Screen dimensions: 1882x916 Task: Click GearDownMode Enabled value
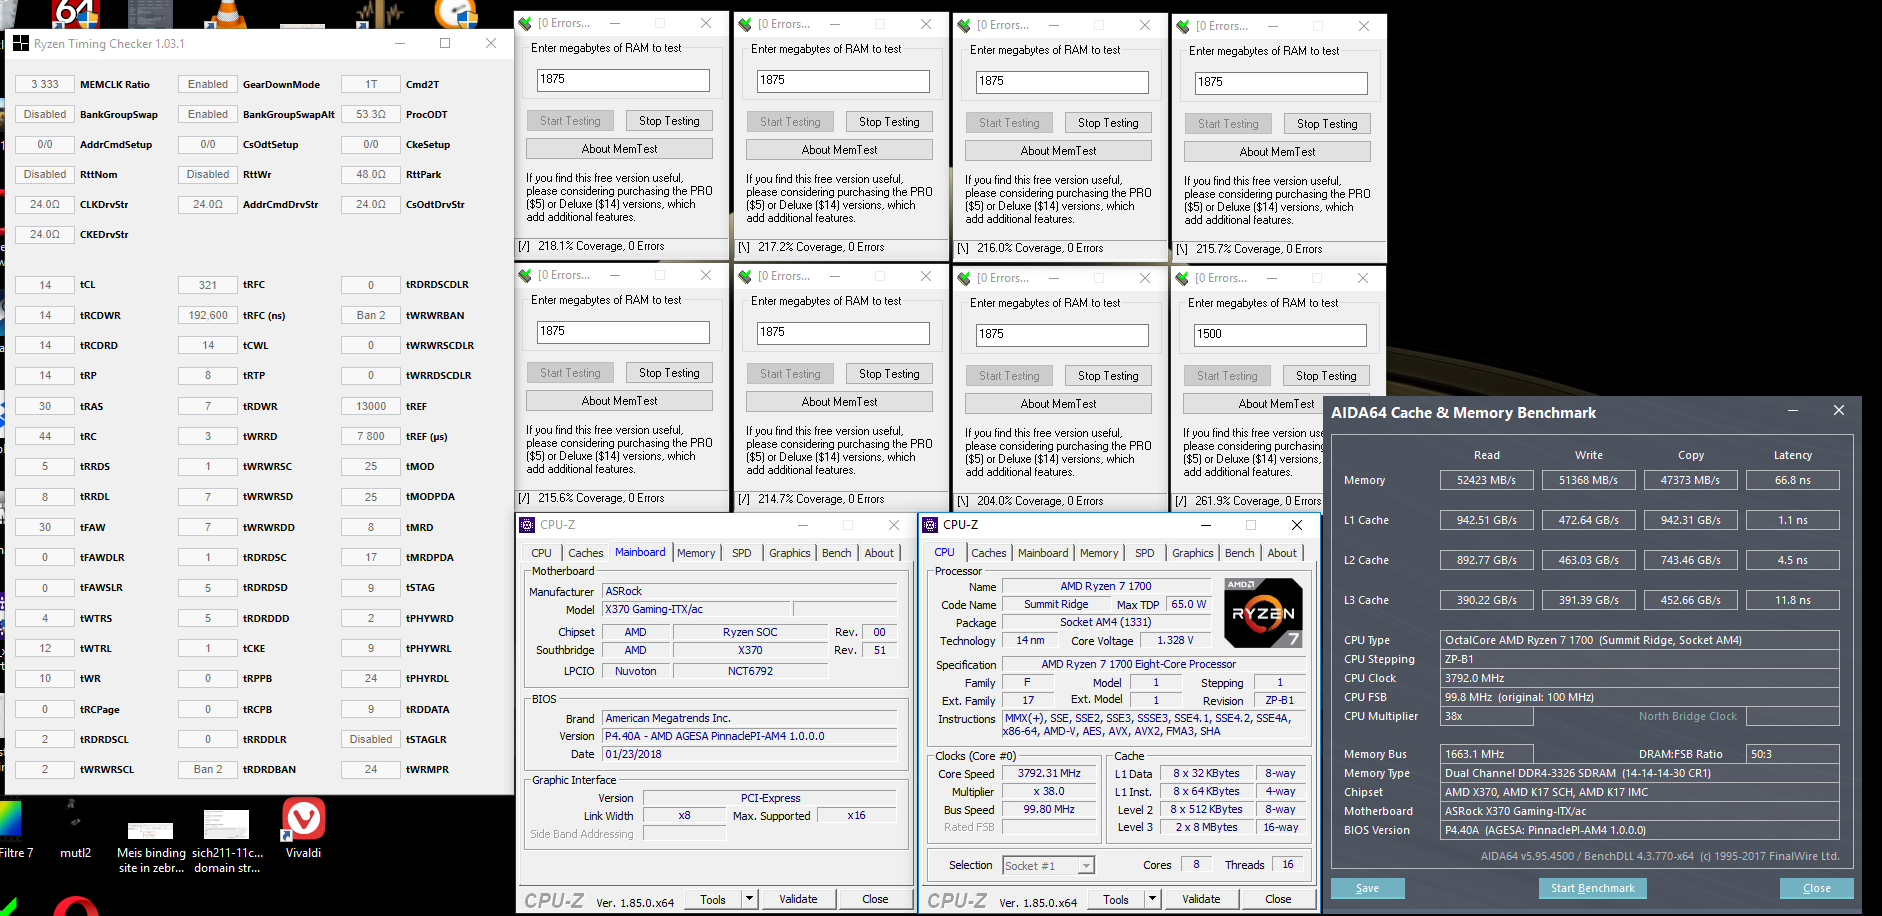coord(208,85)
